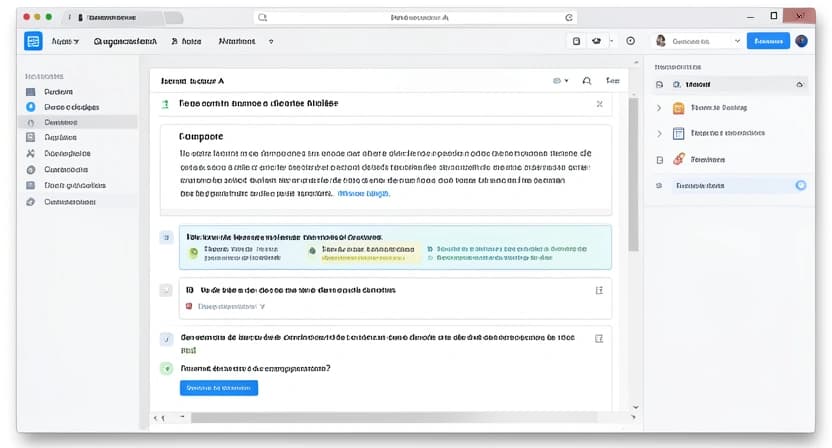The image size is (832, 448).
Task: Click the red square color tag
Action: pyautogui.click(x=189, y=306)
